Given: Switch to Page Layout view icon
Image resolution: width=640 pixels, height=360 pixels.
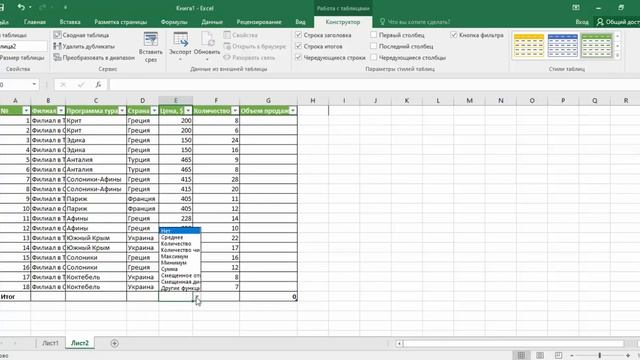Looking at the screenshot, I should (540, 356).
